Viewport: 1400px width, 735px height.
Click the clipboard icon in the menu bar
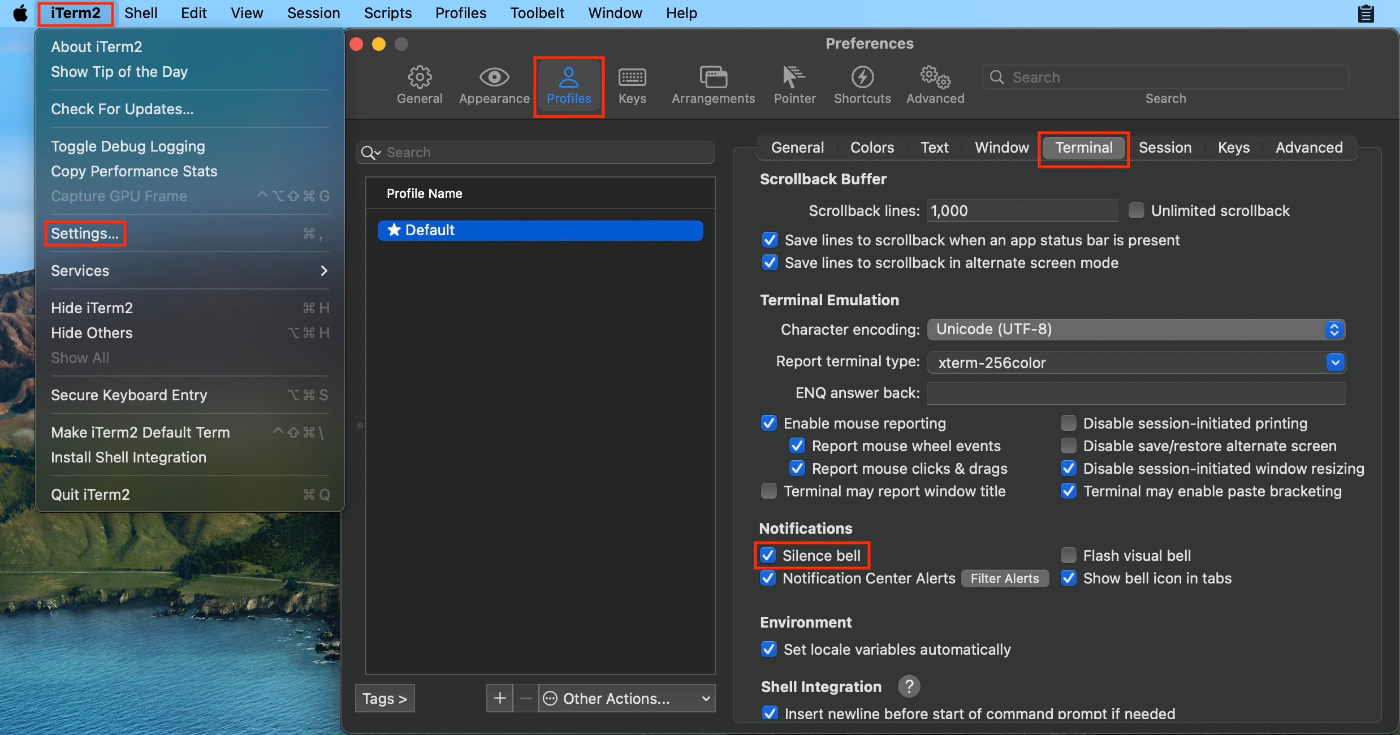click(x=1366, y=13)
